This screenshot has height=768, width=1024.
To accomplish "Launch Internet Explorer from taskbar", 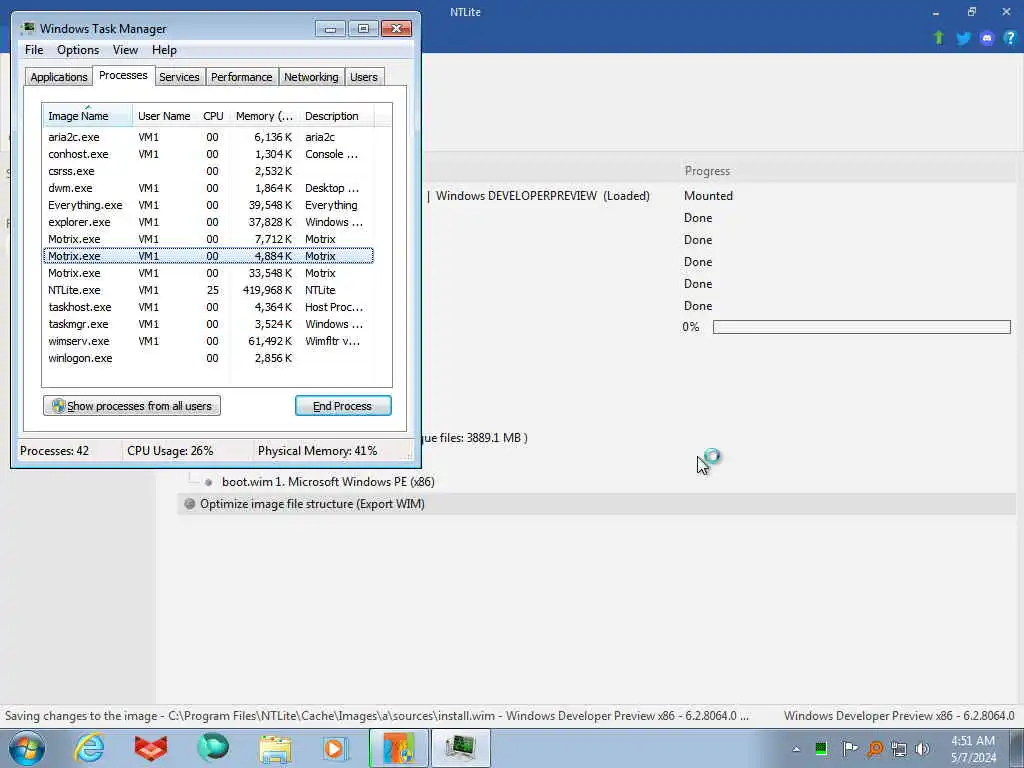I will (89, 748).
